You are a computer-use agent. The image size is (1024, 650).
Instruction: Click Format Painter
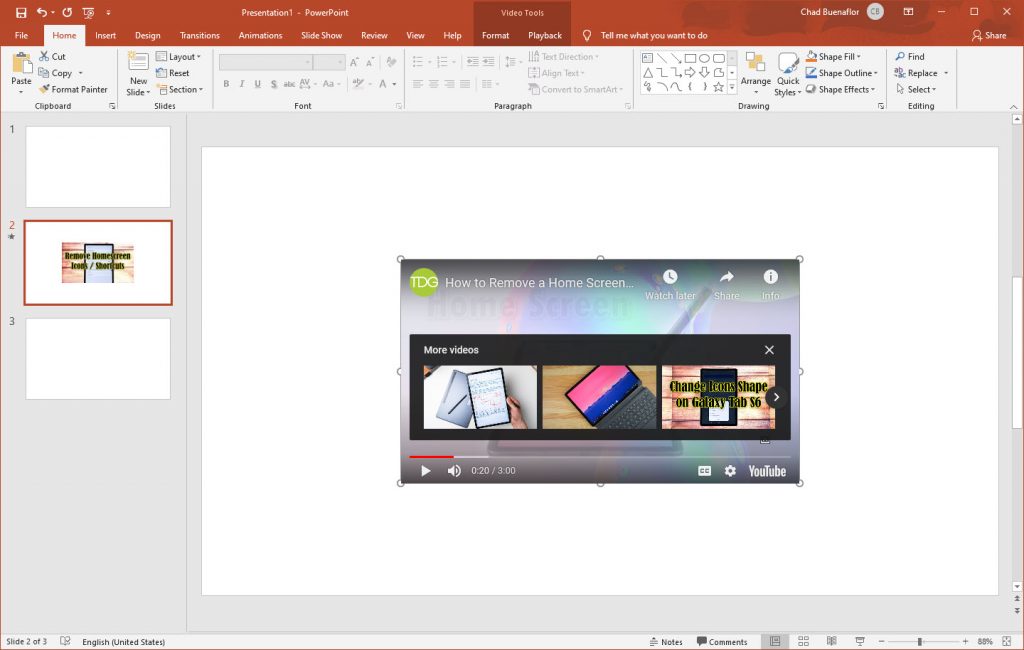tap(73, 89)
